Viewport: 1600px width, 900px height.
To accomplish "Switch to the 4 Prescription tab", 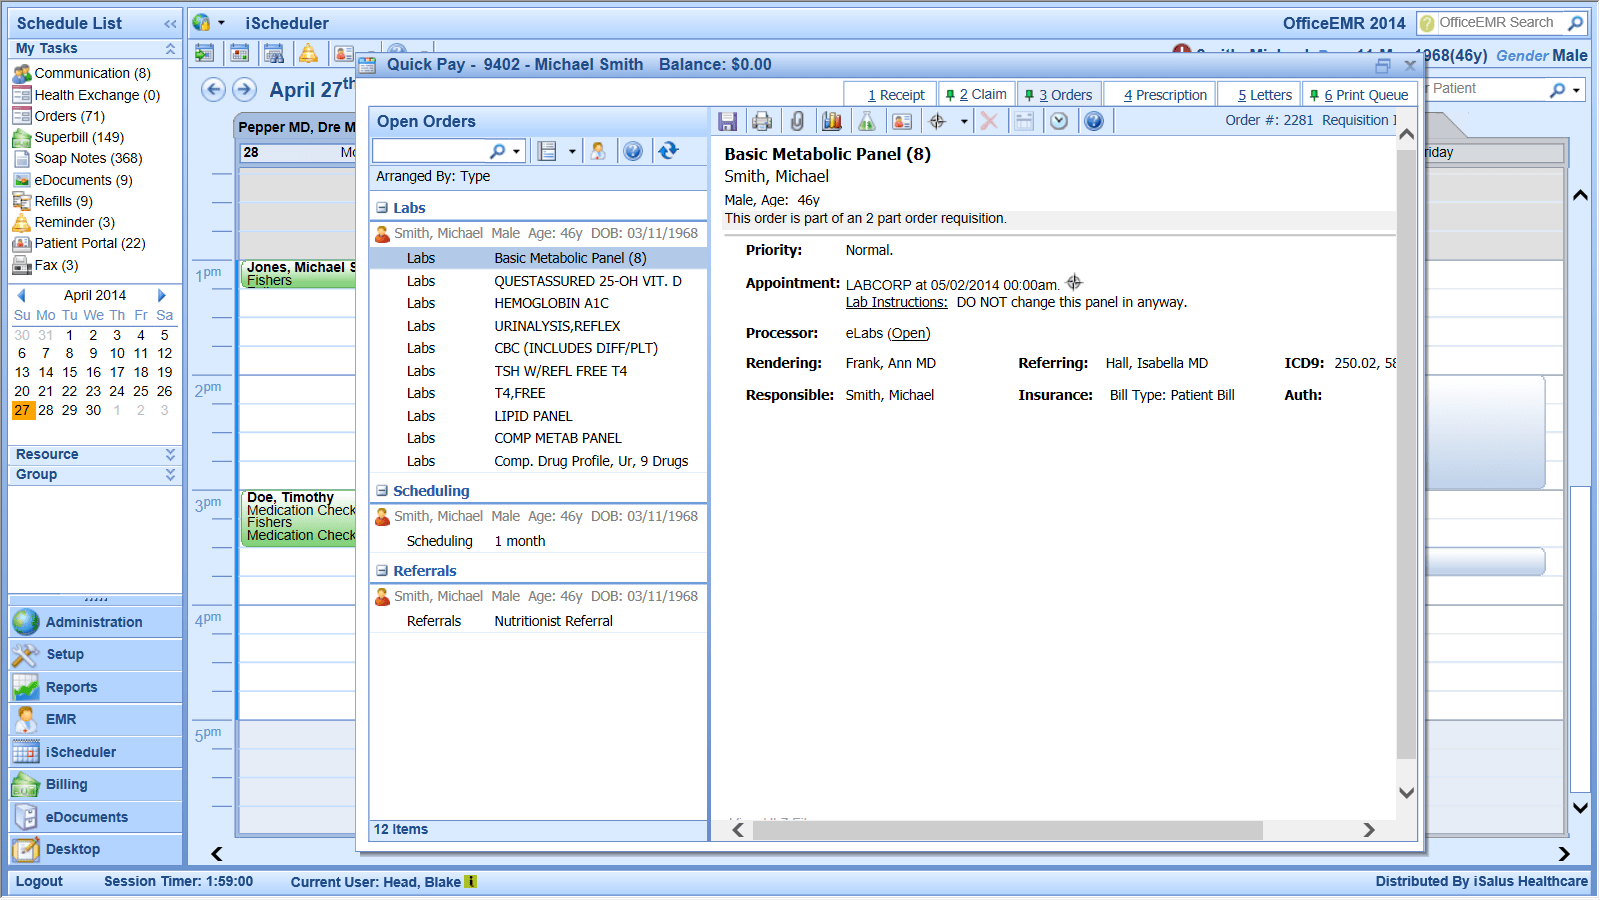I will (1165, 95).
